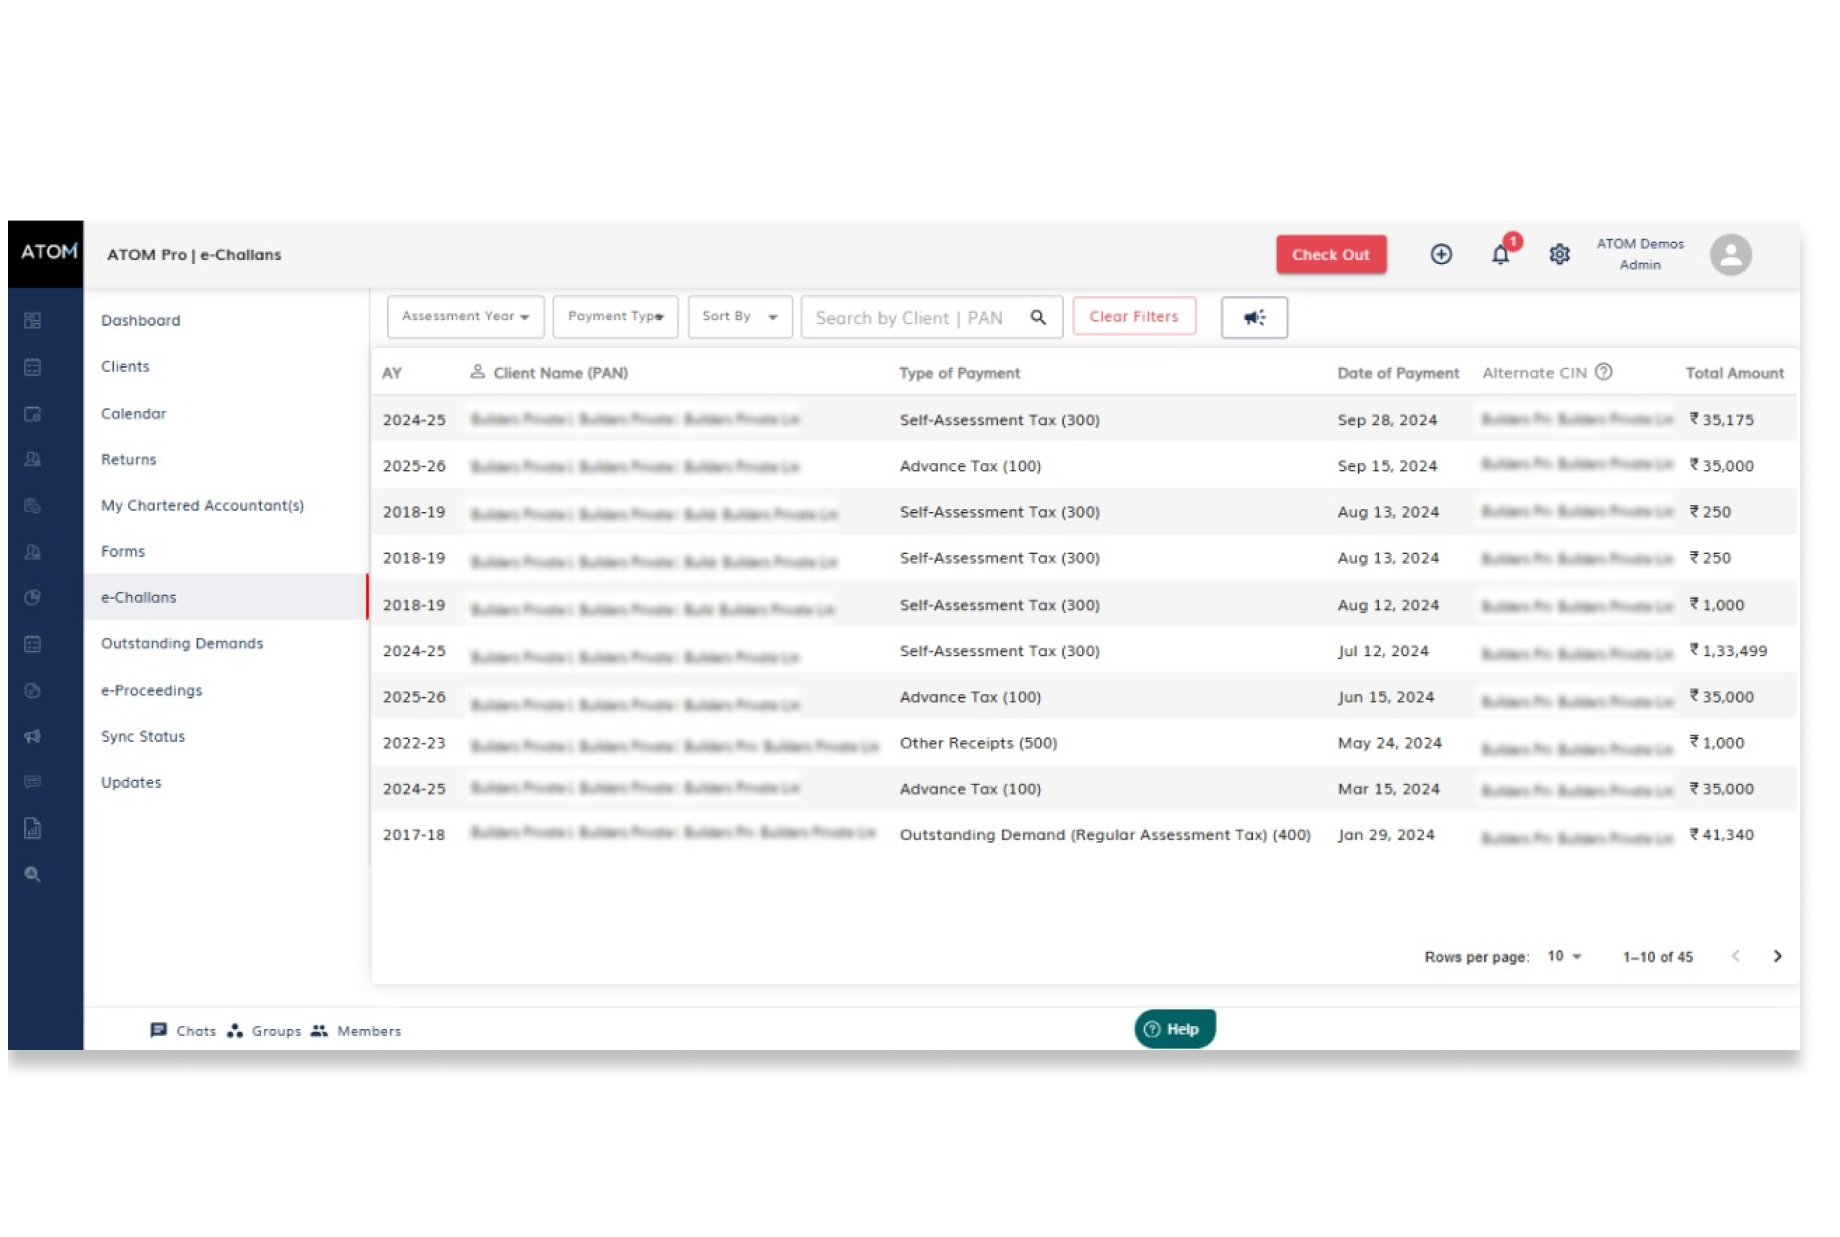
Task: Click the plus circle add icon
Action: 1441,254
